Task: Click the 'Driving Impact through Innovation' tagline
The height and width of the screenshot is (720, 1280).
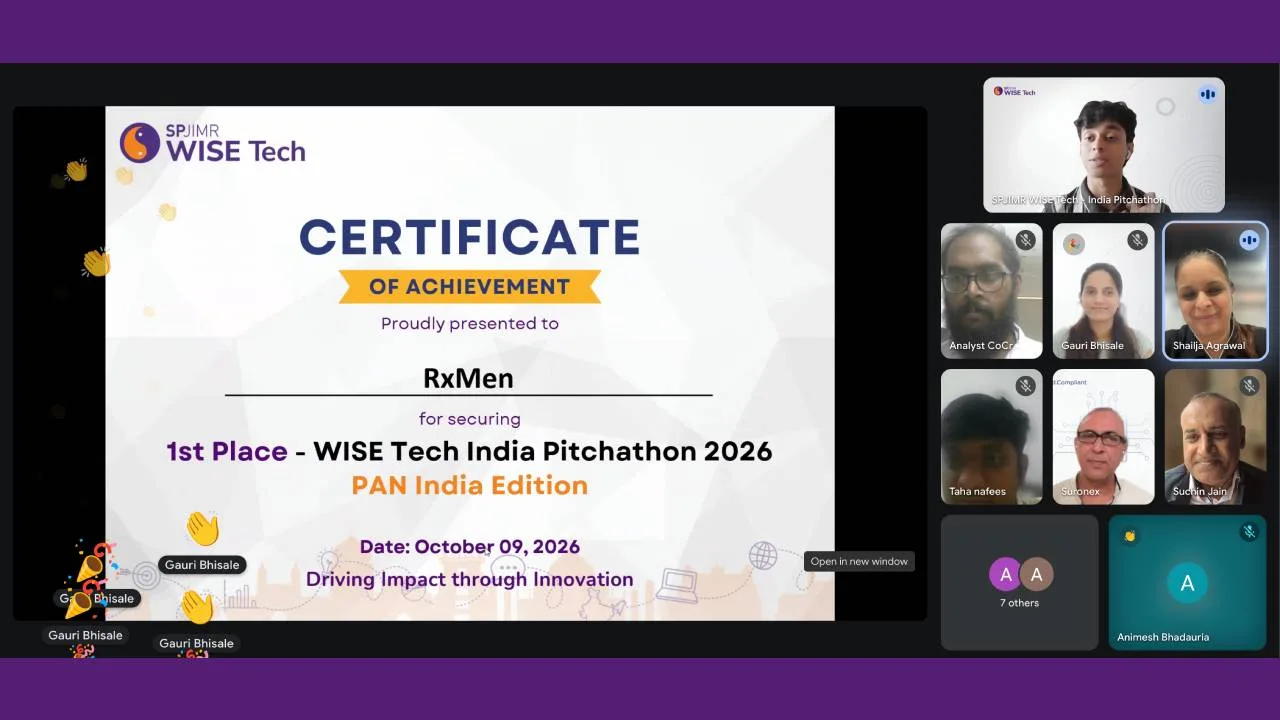Action: click(469, 579)
